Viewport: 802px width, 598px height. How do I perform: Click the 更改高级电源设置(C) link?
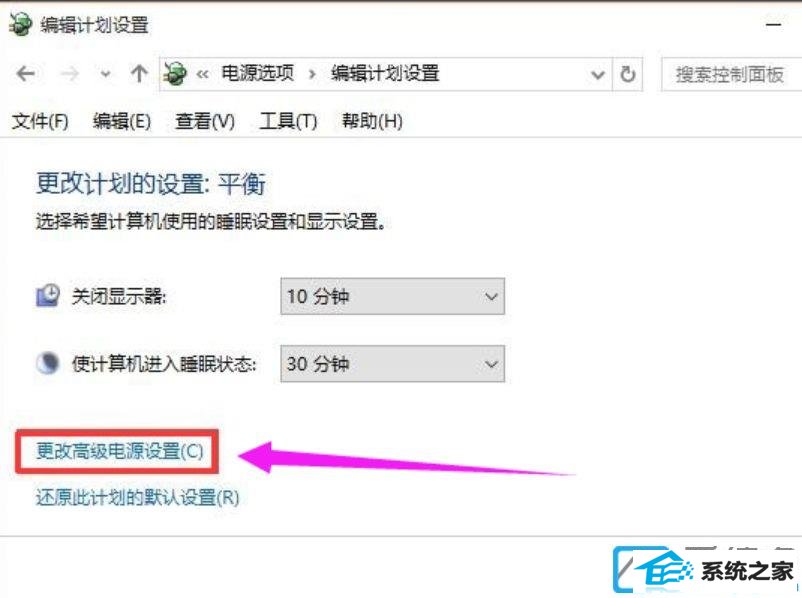(x=120, y=451)
